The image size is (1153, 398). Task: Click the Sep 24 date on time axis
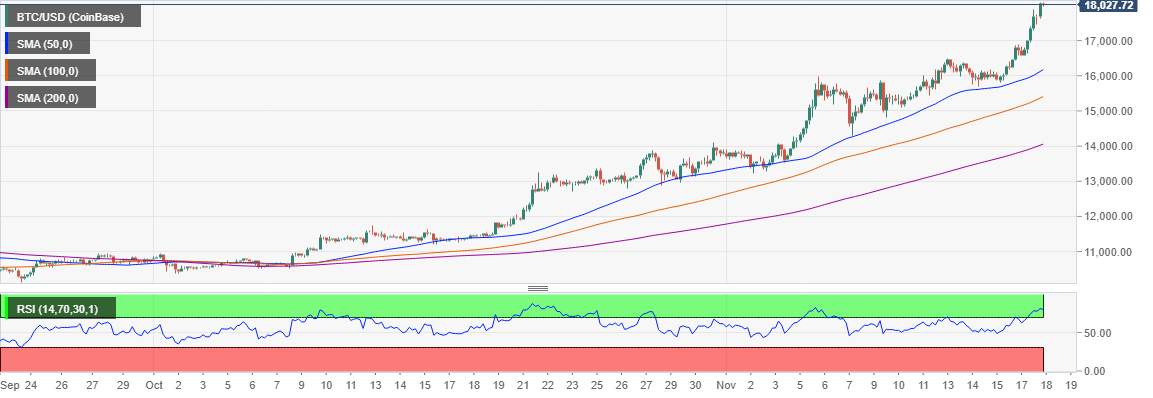[19, 385]
